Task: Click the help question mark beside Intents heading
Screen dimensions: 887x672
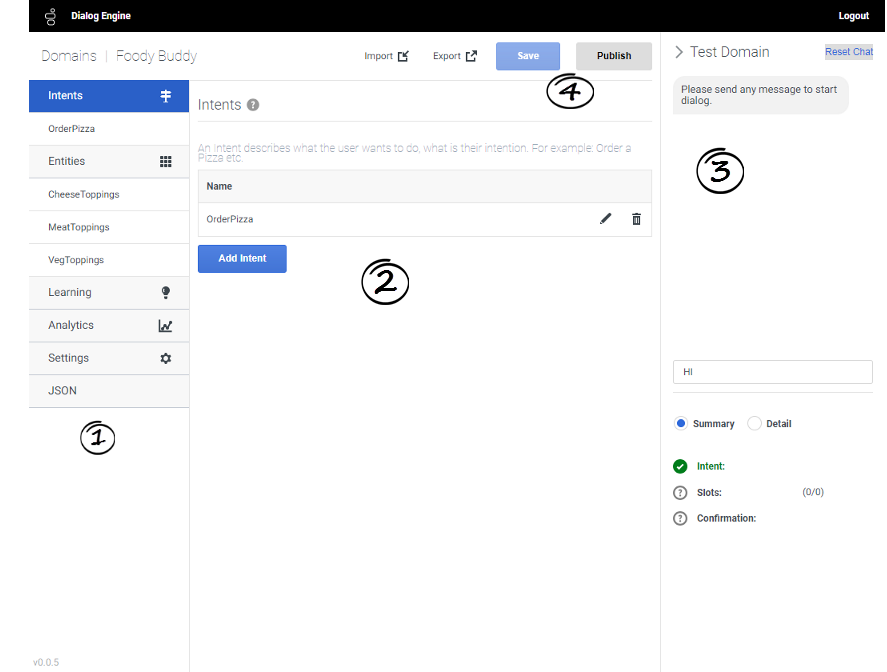Action: pos(253,105)
